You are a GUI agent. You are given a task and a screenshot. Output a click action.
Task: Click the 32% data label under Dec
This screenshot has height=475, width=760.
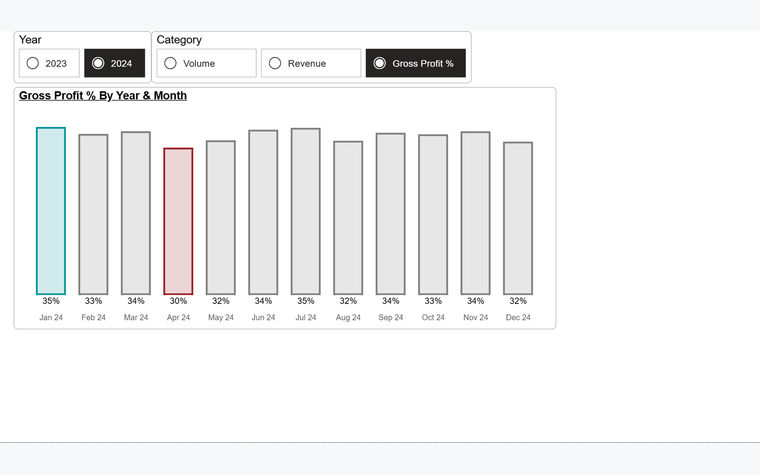click(518, 301)
